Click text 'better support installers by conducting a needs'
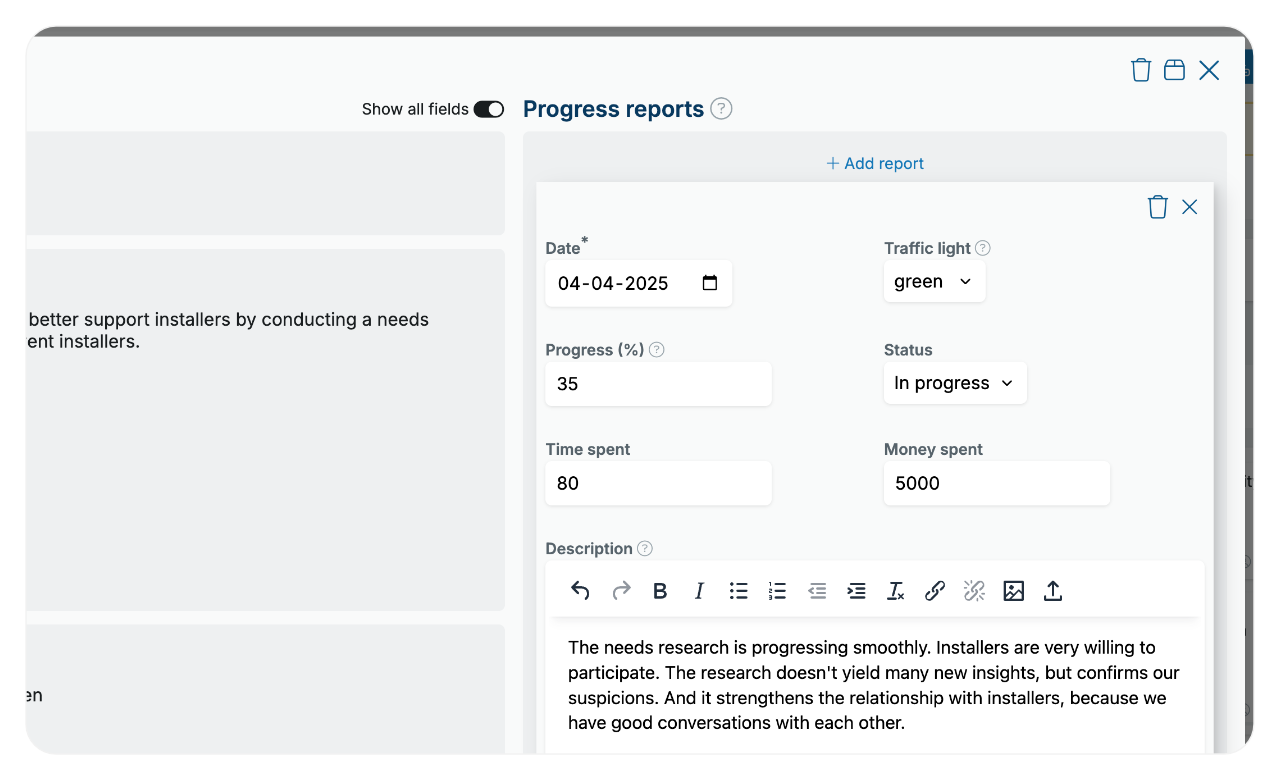Screen dimensions: 1280x780 (x=229, y=320)
